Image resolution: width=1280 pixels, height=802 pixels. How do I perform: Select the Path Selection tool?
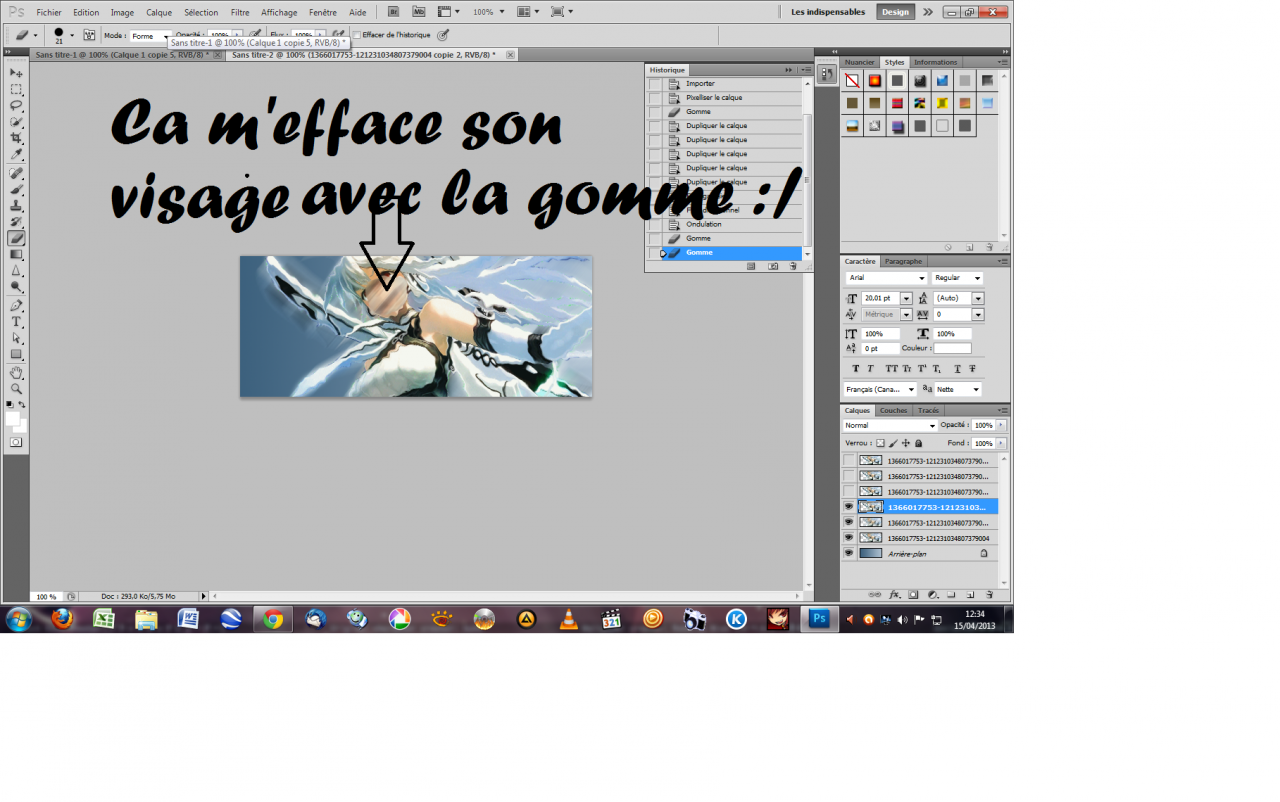pos(16,338)
